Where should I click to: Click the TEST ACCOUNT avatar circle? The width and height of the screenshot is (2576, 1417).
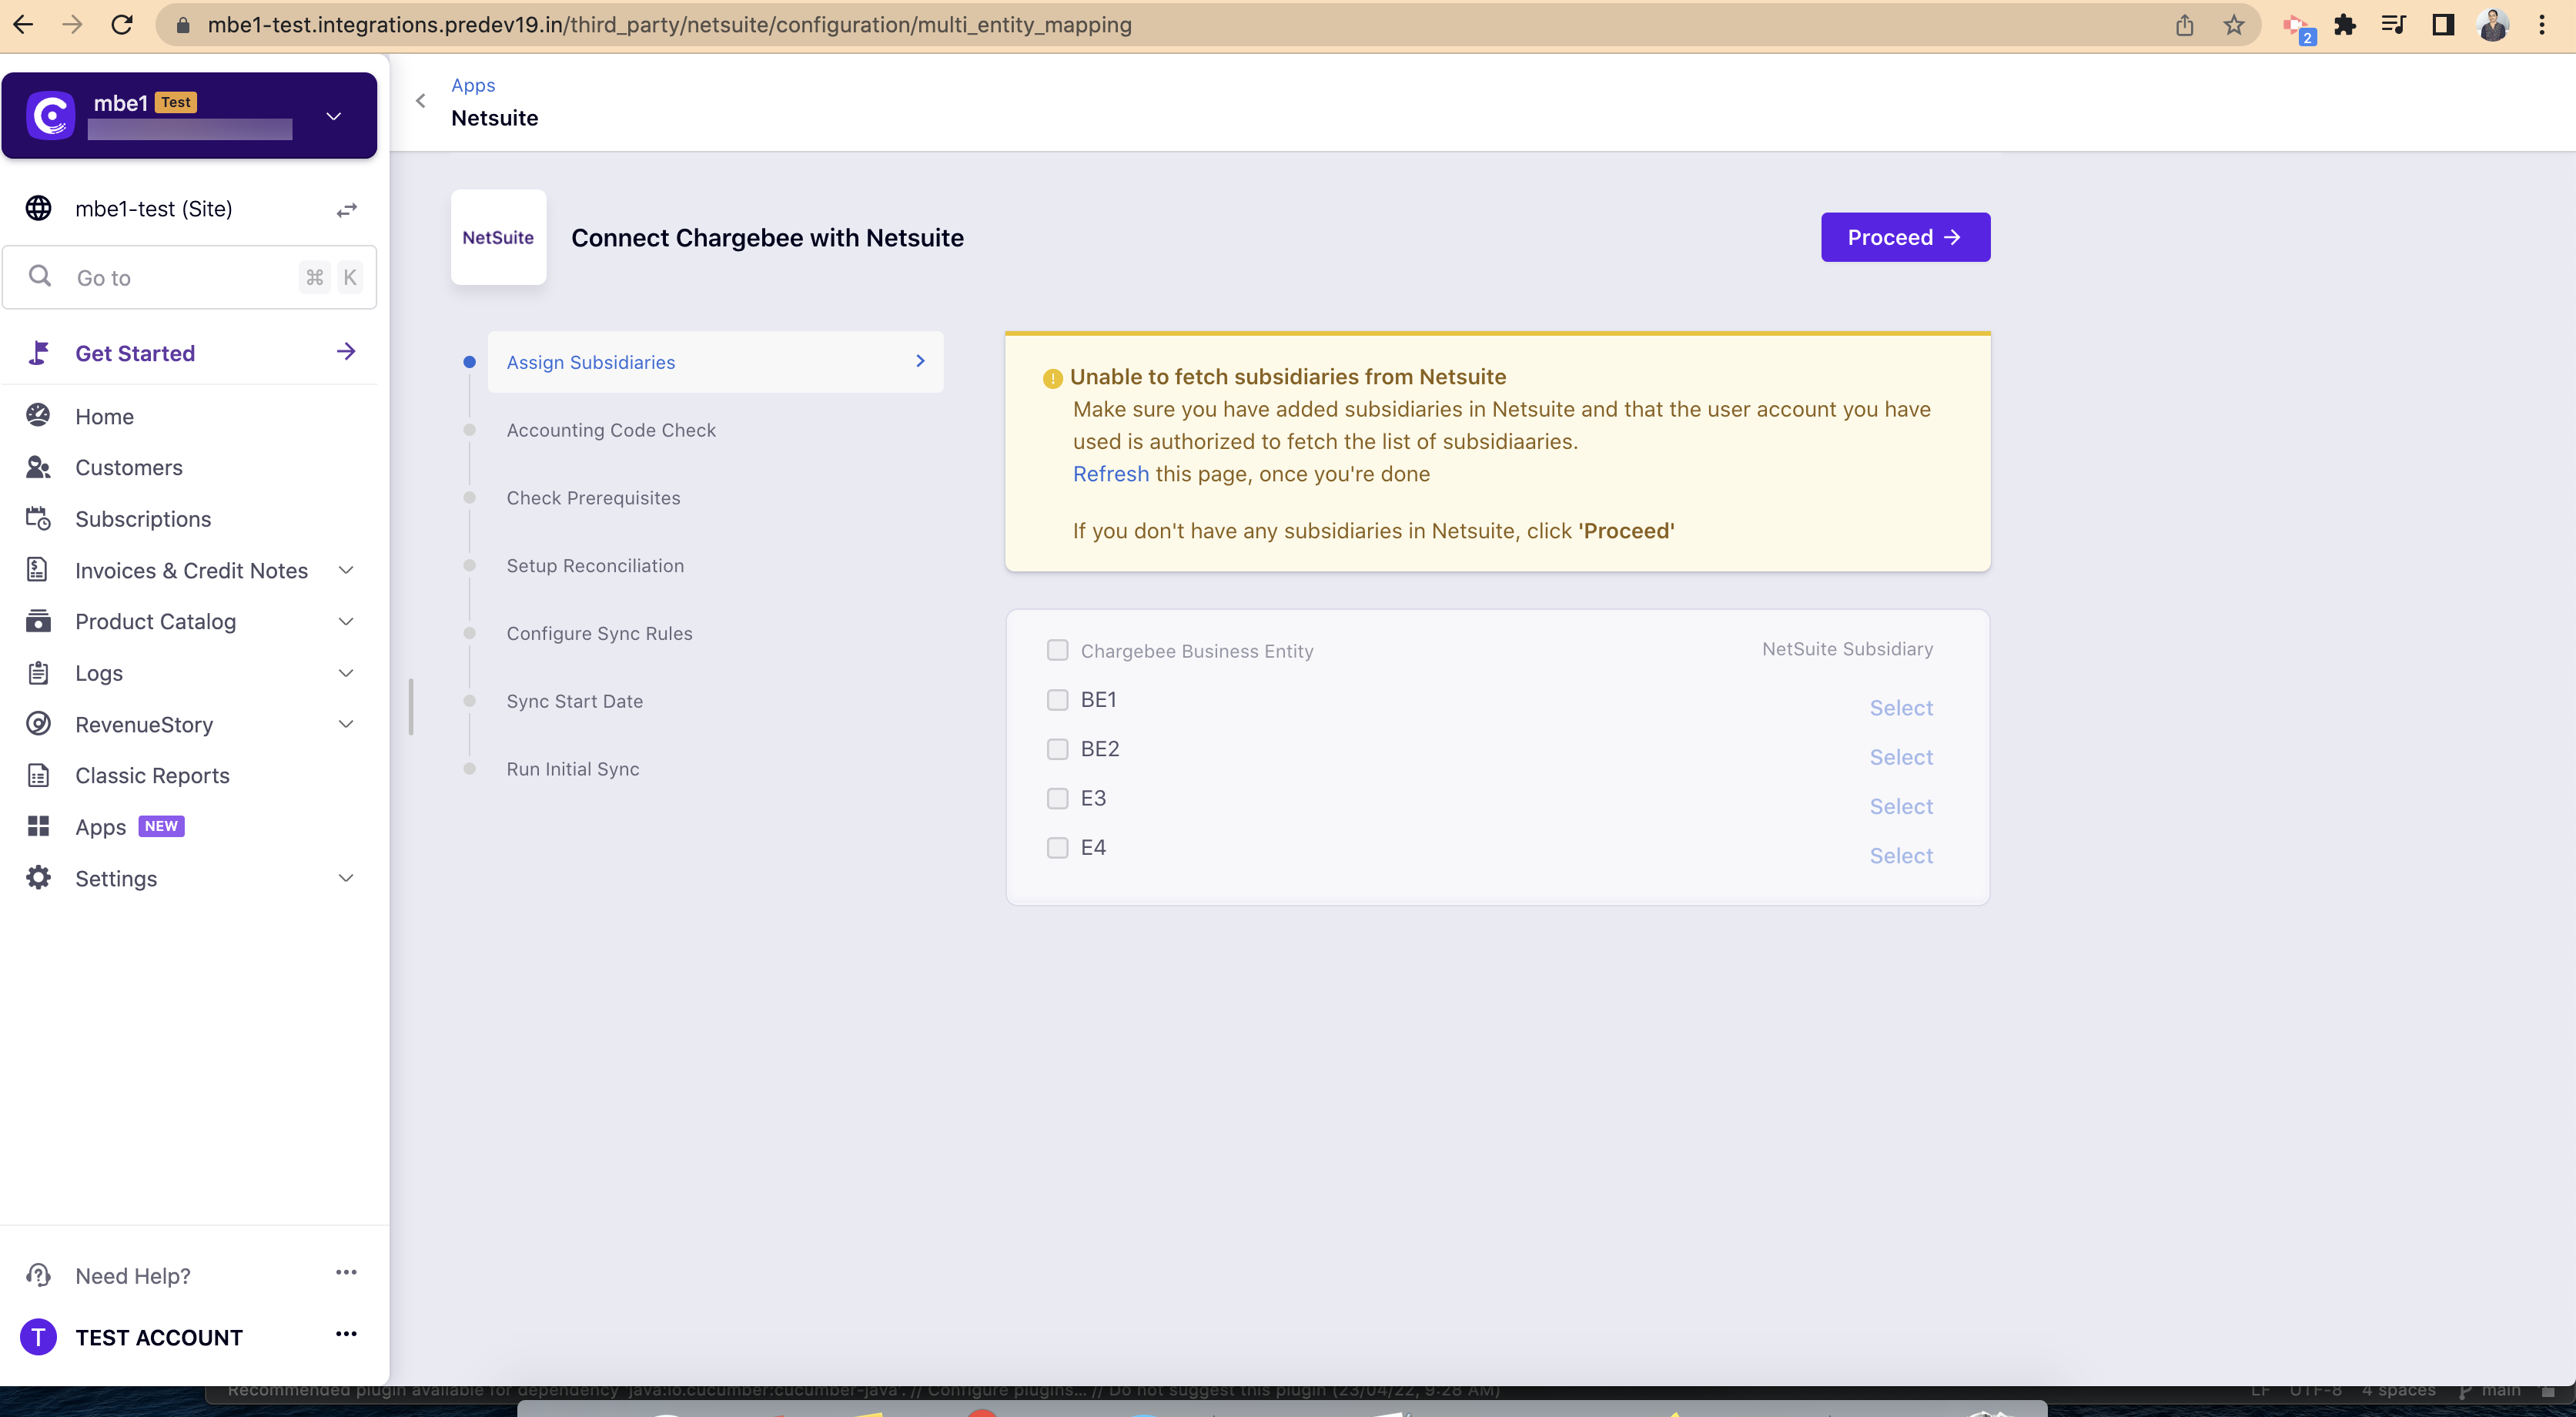coord(38,1337)
